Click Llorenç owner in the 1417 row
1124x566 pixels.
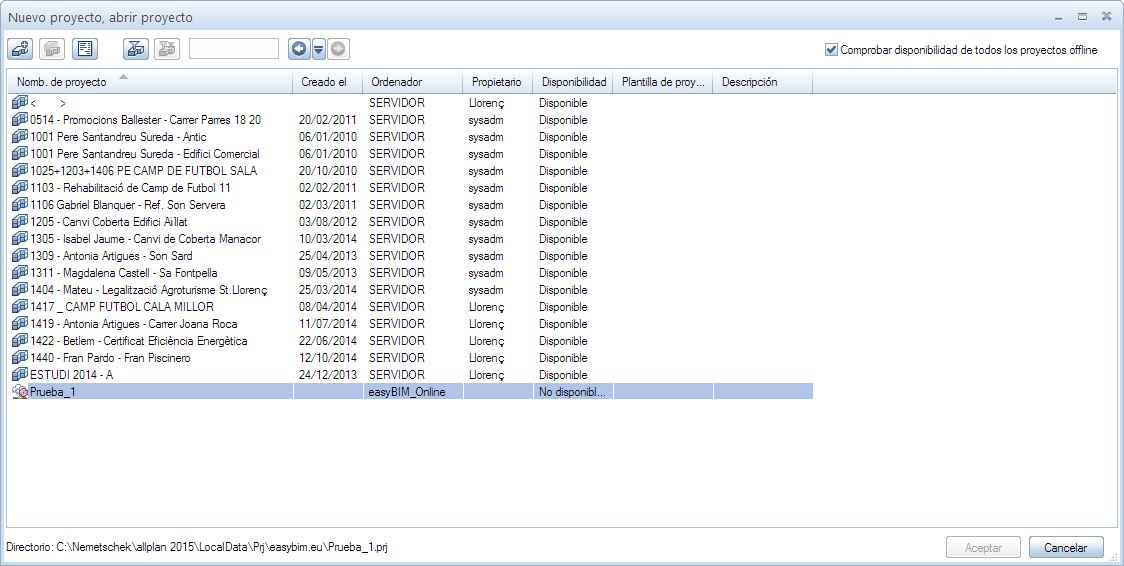tap(487, 307)
